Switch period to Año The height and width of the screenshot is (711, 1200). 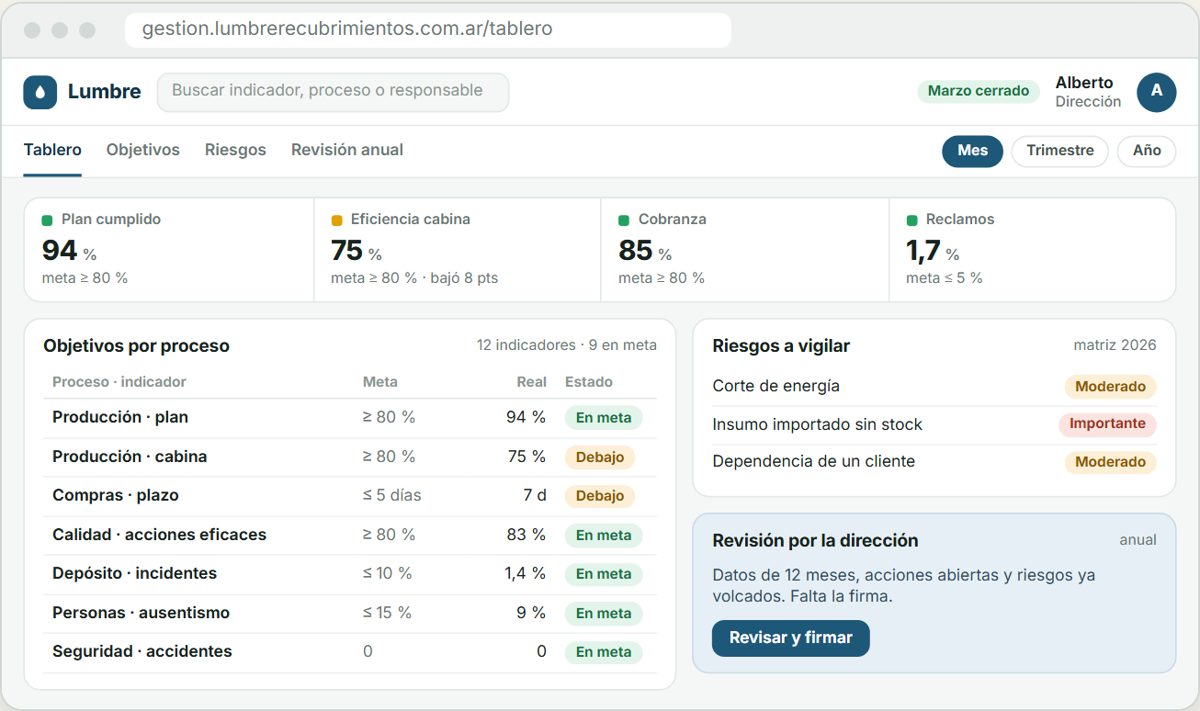[x=1147, y=151]
